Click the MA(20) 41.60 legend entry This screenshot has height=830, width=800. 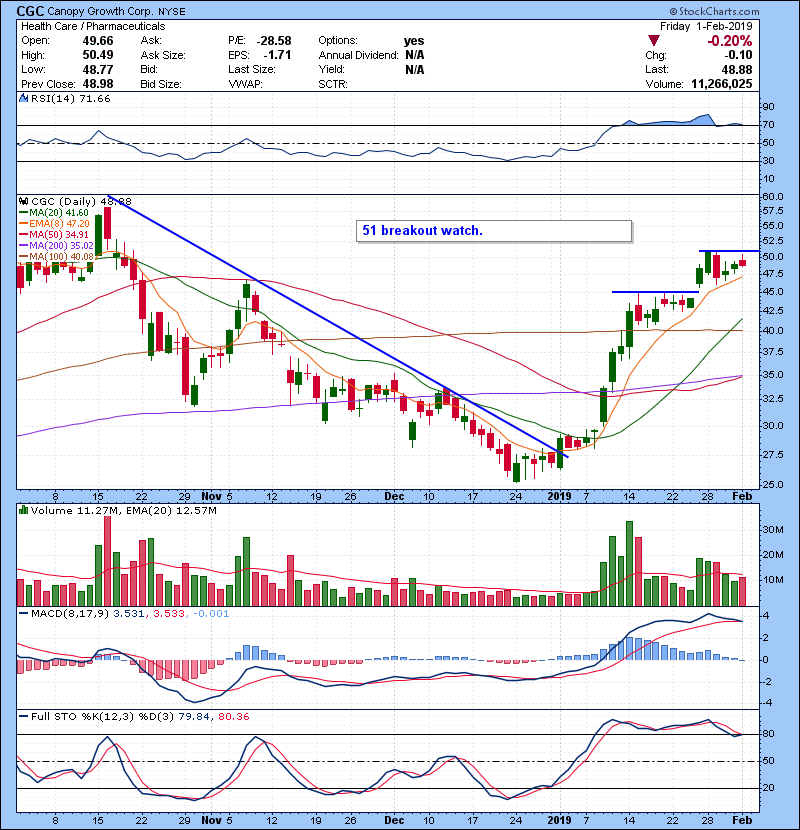coord(54,213)
